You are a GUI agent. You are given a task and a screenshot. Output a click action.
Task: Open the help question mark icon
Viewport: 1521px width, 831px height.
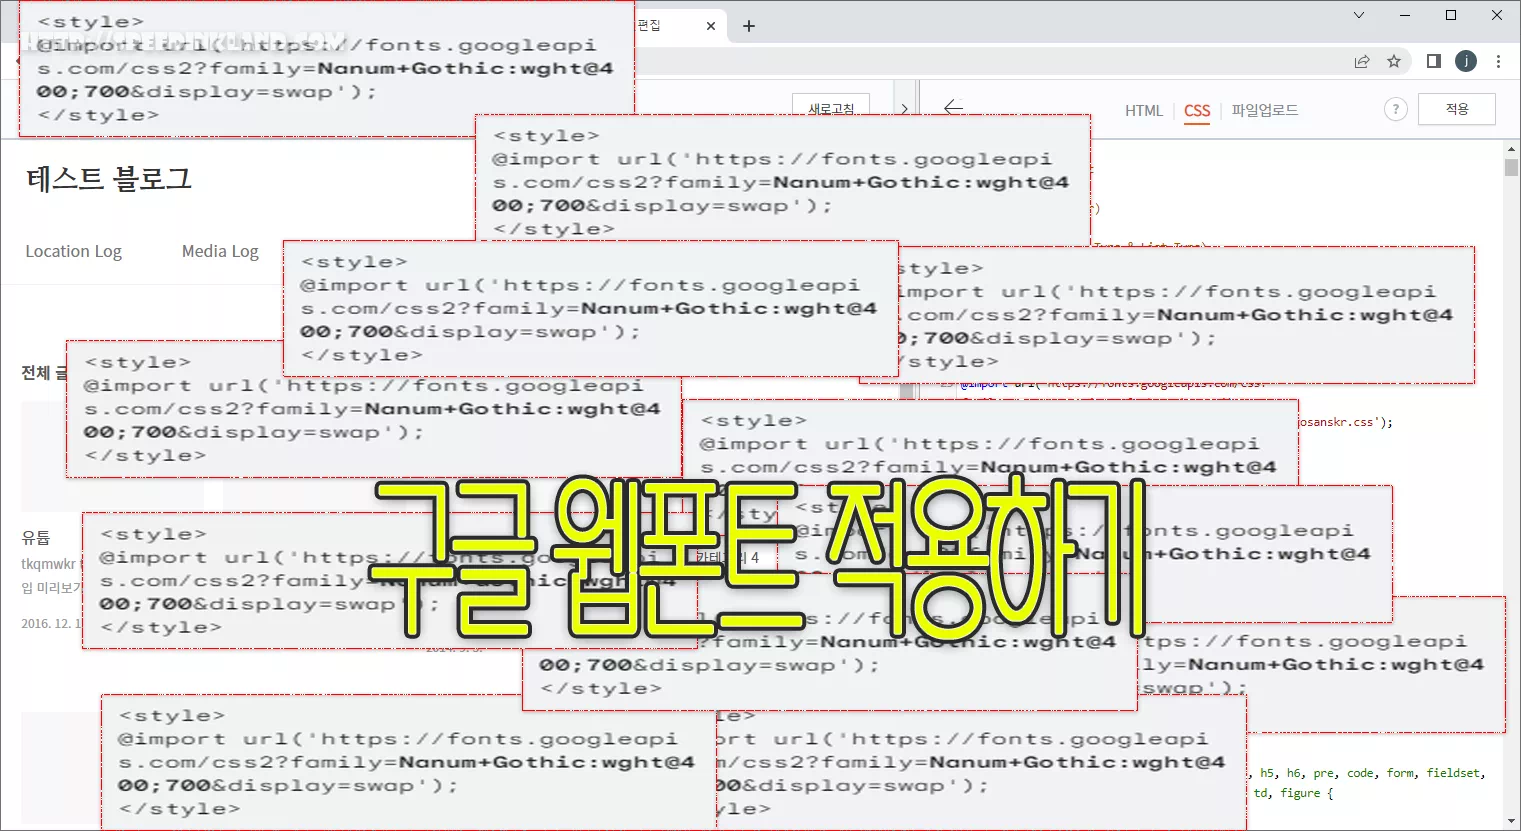[1395, 110]
